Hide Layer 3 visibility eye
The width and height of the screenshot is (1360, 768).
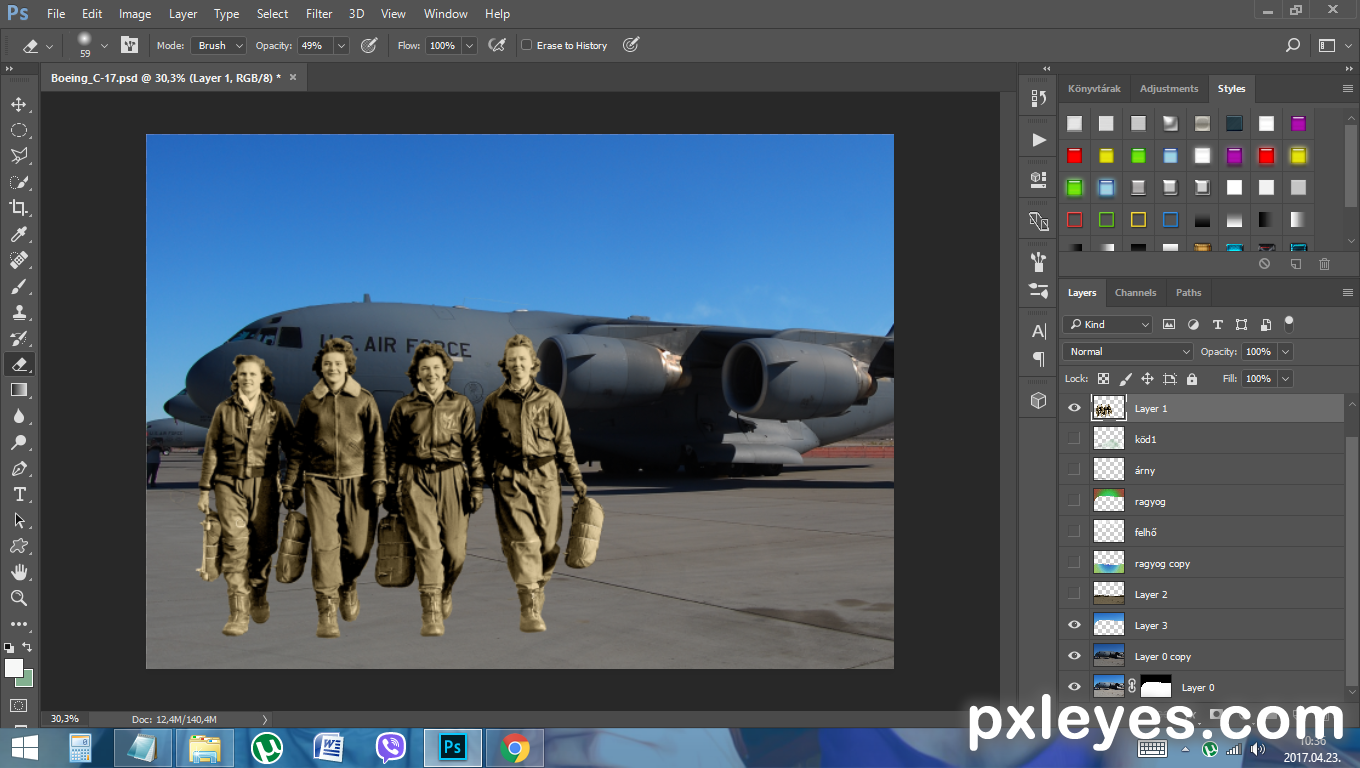(x=1074, y=625)
